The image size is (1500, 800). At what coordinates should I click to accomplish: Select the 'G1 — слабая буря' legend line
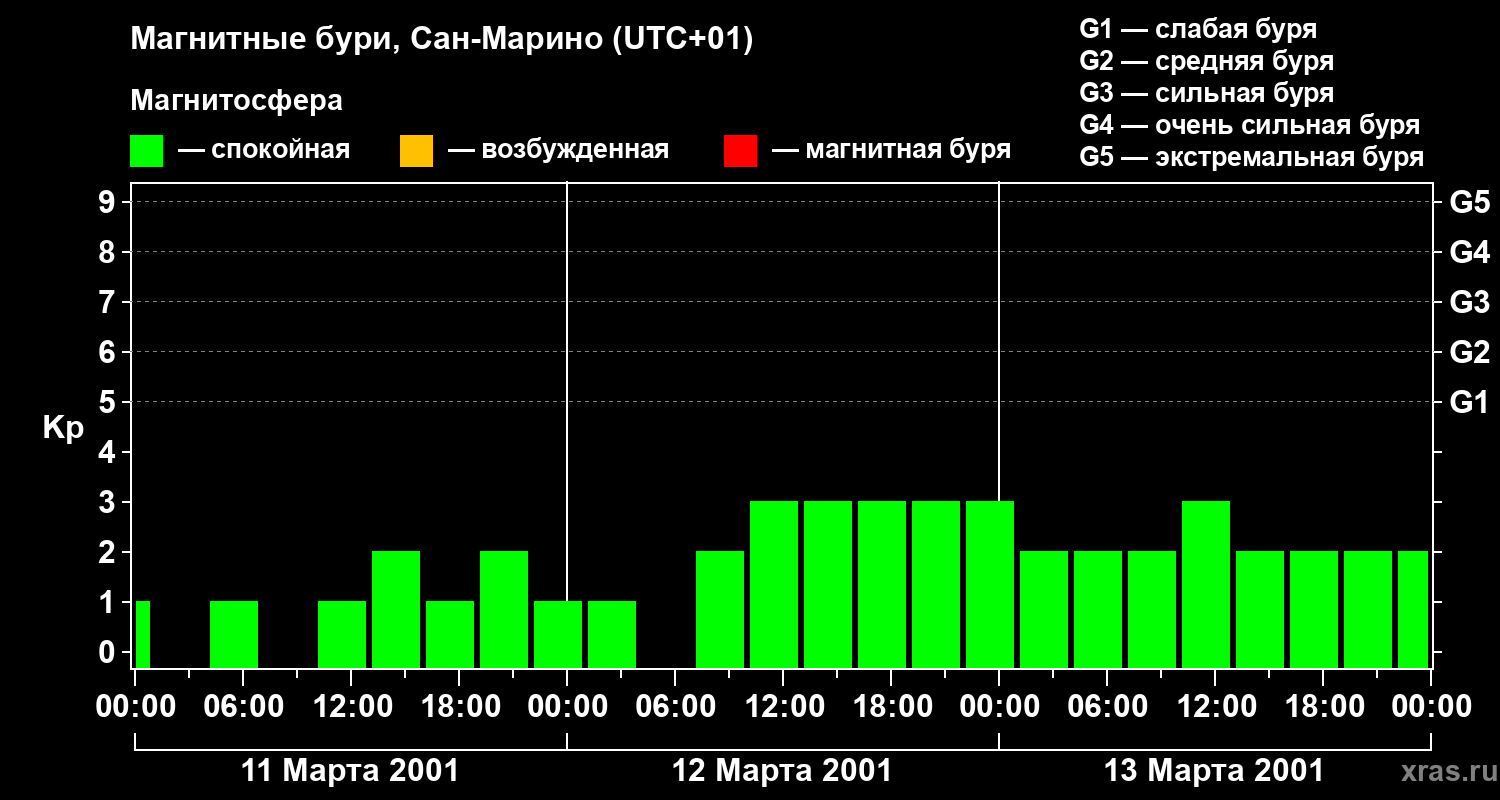[x=1198, y=28]
